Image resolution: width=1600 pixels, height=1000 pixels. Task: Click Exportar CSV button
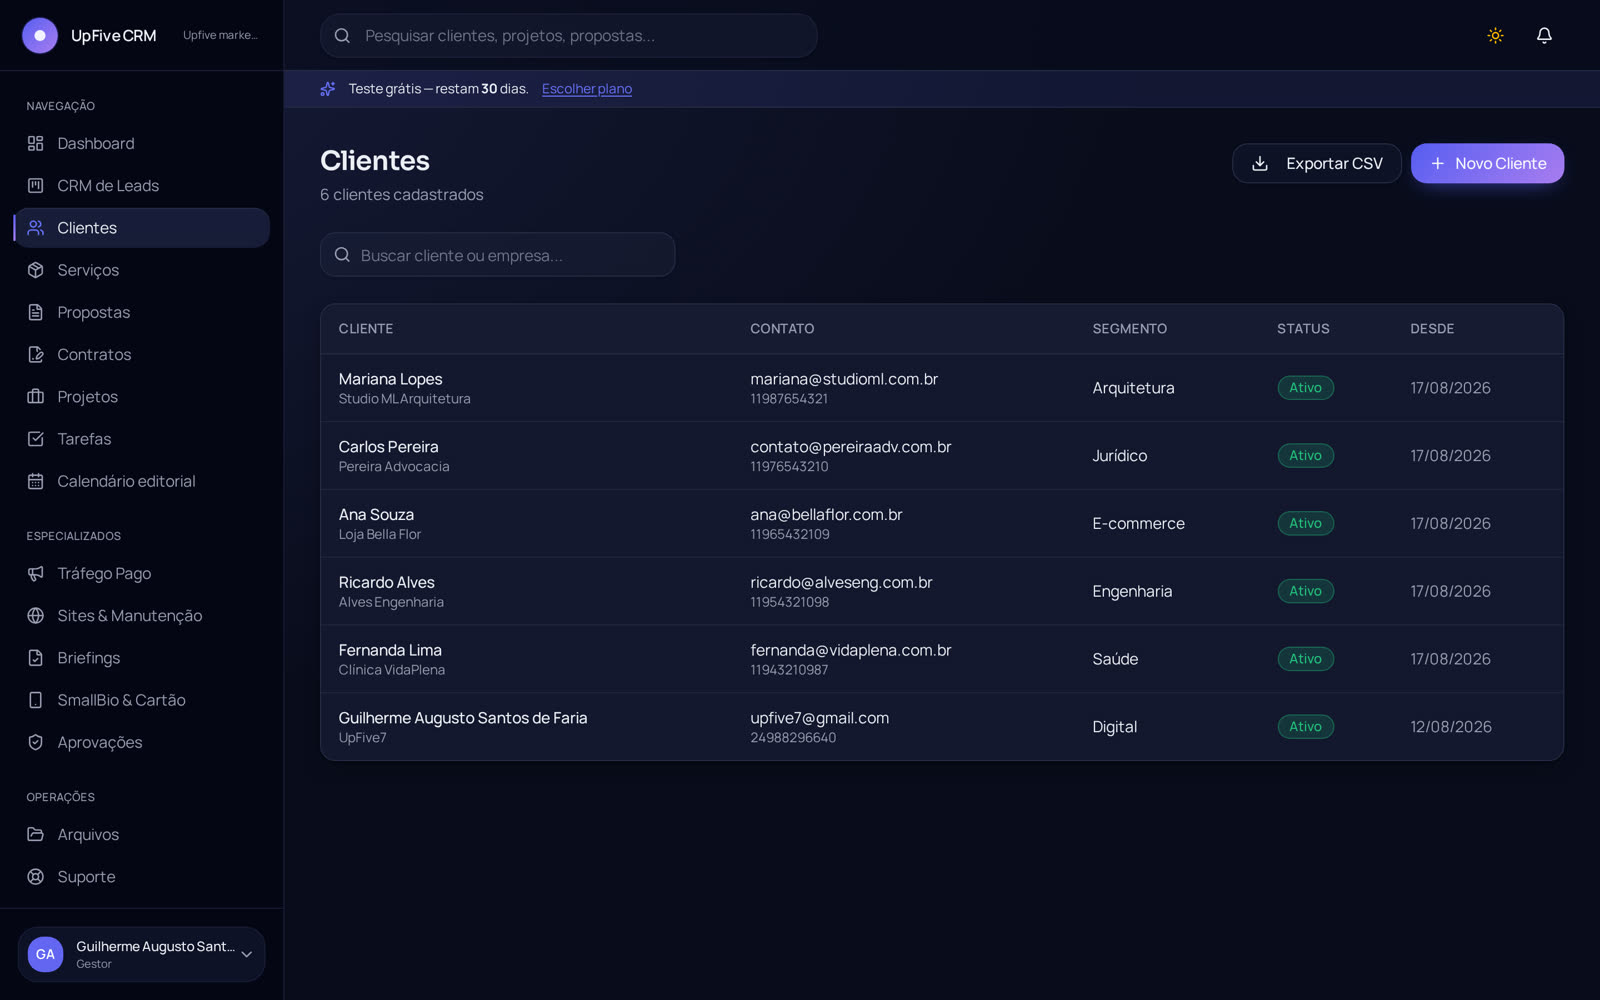pyautogui.click(x=1316, y=163)
